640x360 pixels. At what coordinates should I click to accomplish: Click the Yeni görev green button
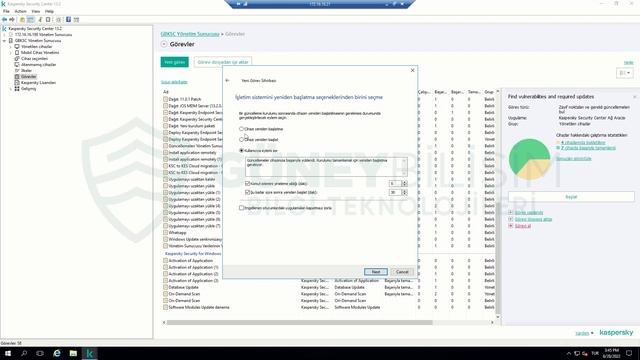(x=175, y=62)
